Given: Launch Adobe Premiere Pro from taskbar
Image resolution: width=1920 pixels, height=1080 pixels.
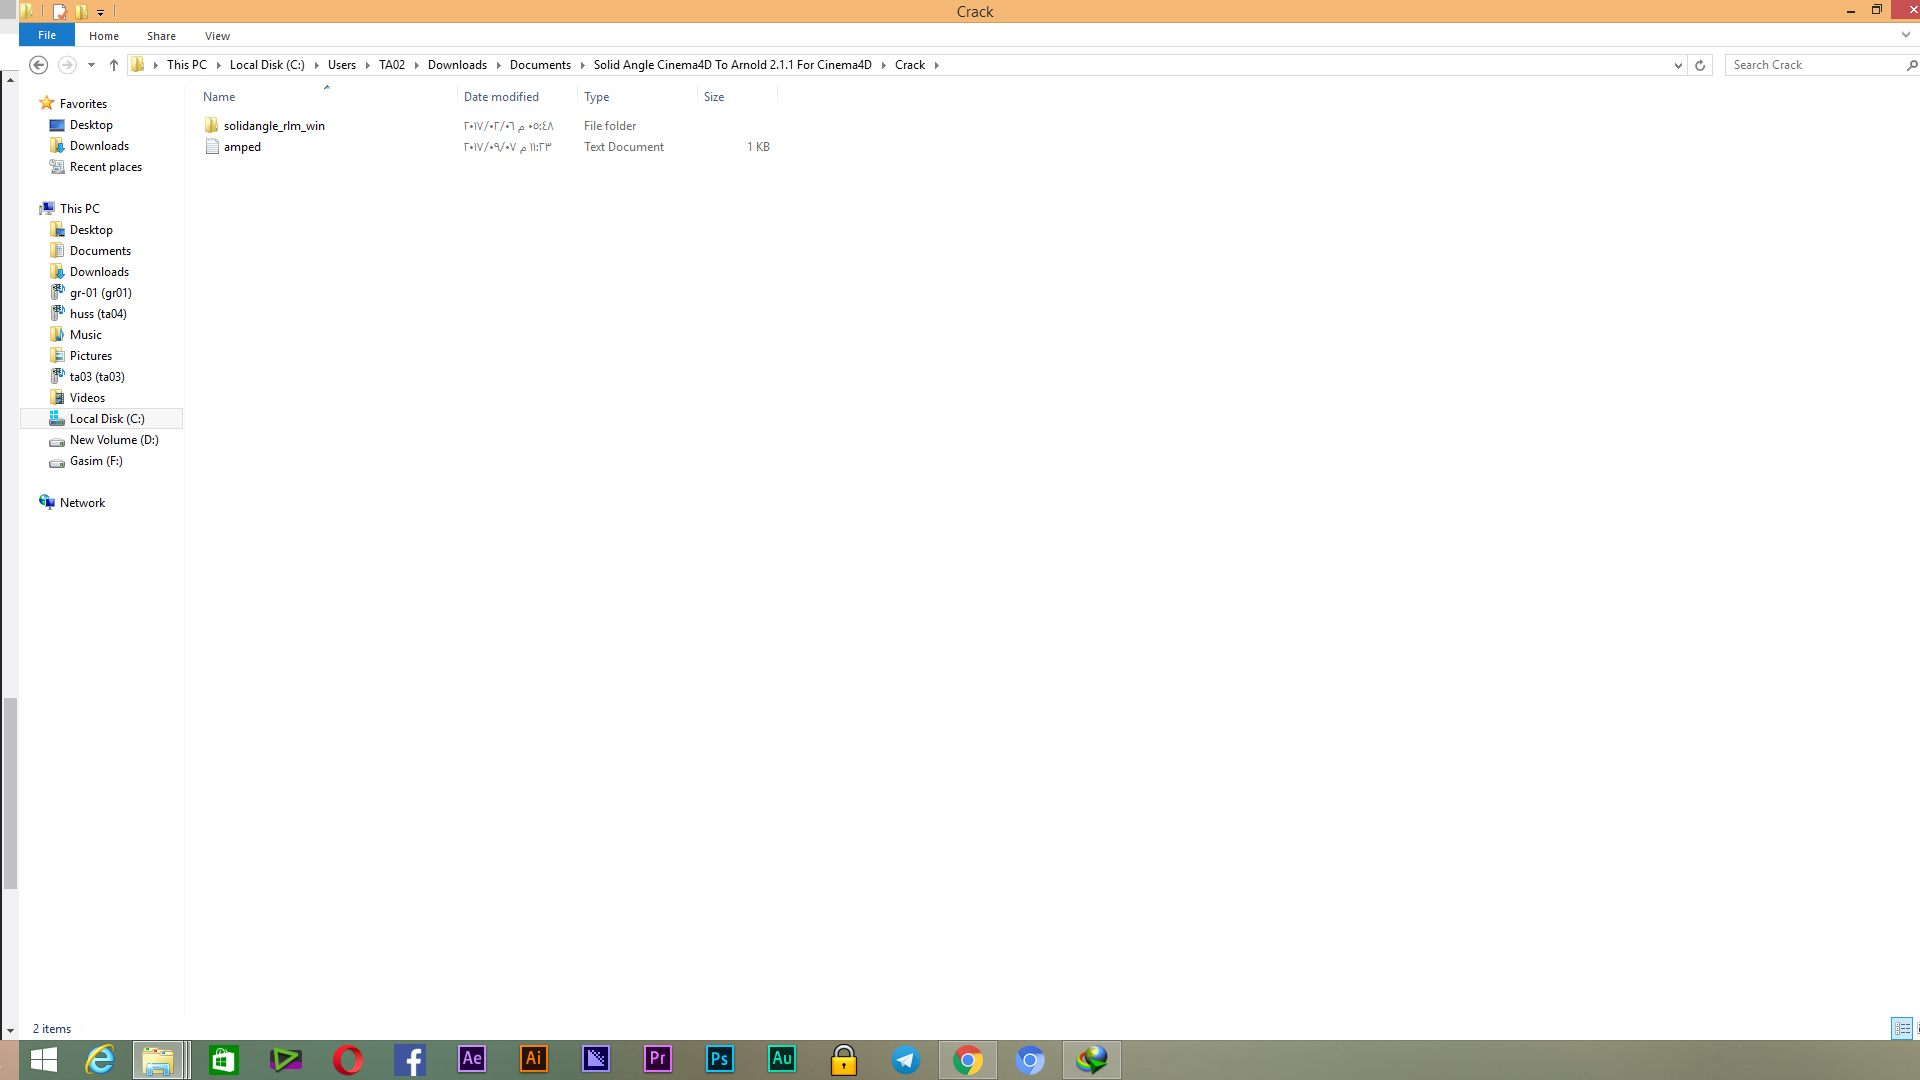Looking at the screenshot, I should coord(658,1060).
